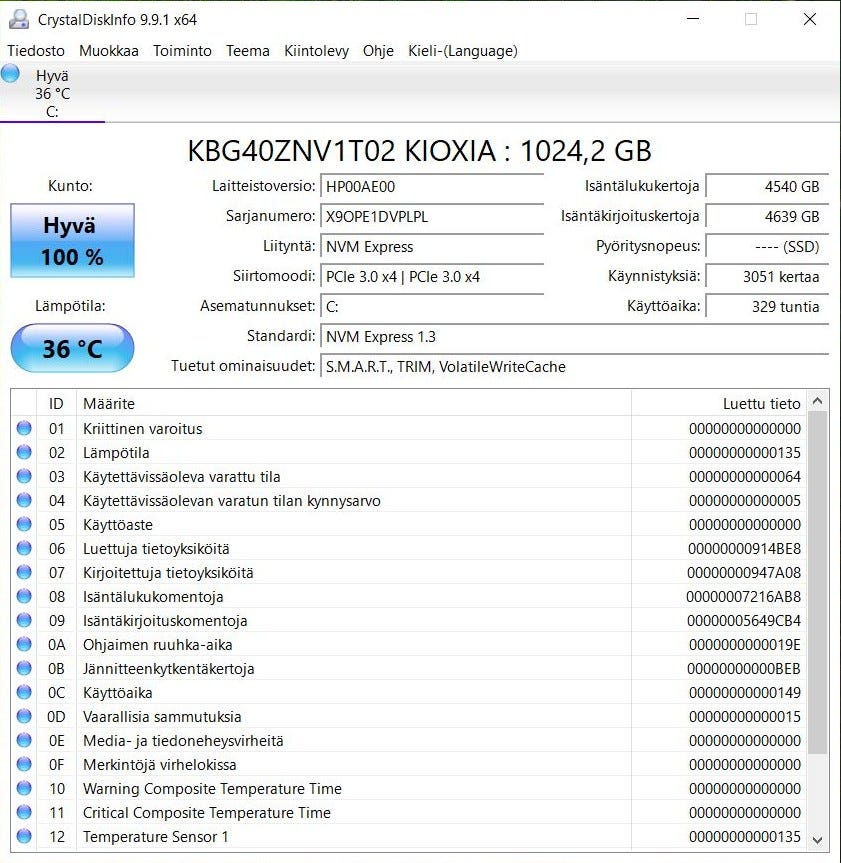Select raw value 0000000000BEB

point(744,669)
